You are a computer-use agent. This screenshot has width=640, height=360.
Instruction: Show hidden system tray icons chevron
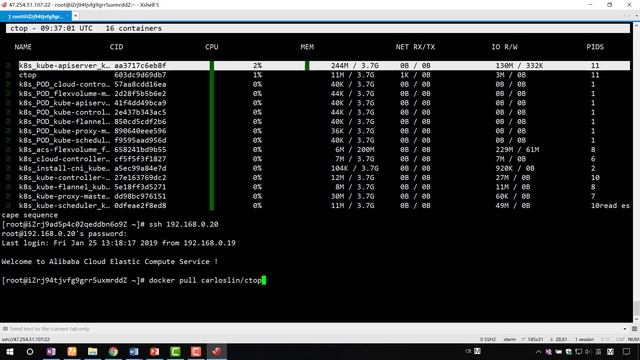[x=538, y=352]
